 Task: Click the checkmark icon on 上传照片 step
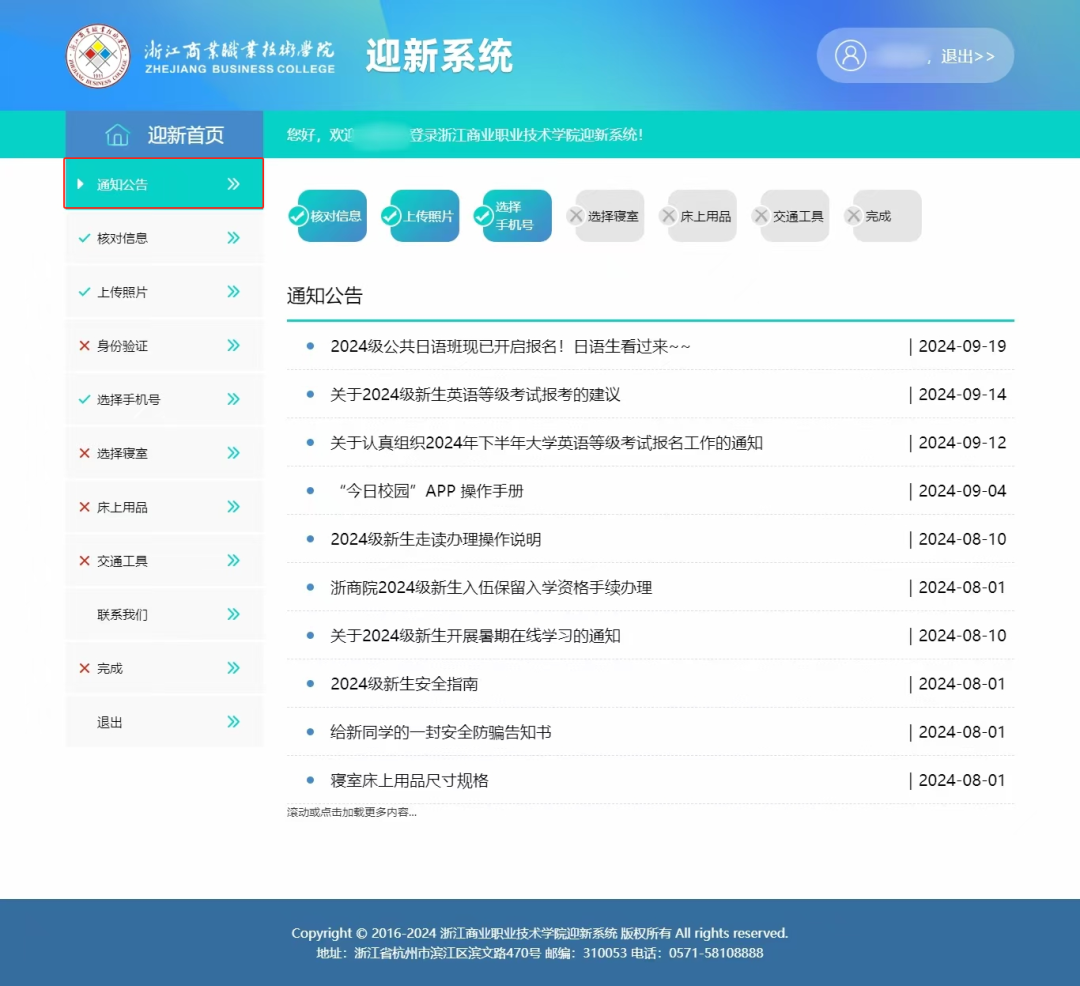[390, 216]
